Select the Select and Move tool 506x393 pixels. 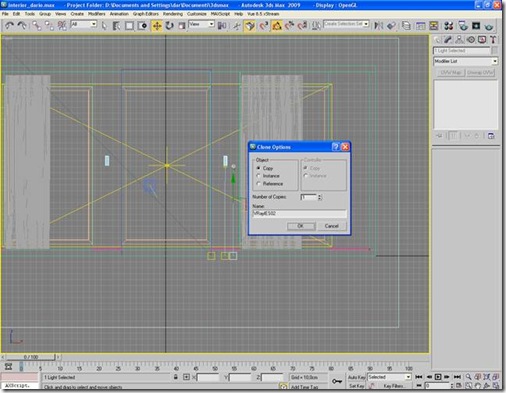[x=157, y=26]
